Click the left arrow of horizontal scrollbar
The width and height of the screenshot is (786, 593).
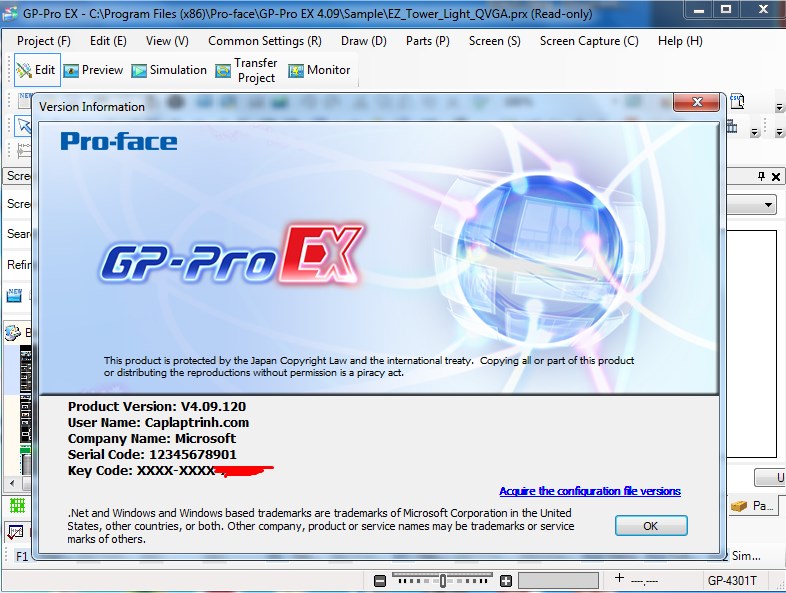pyautogui.click(x=12, y=483)
